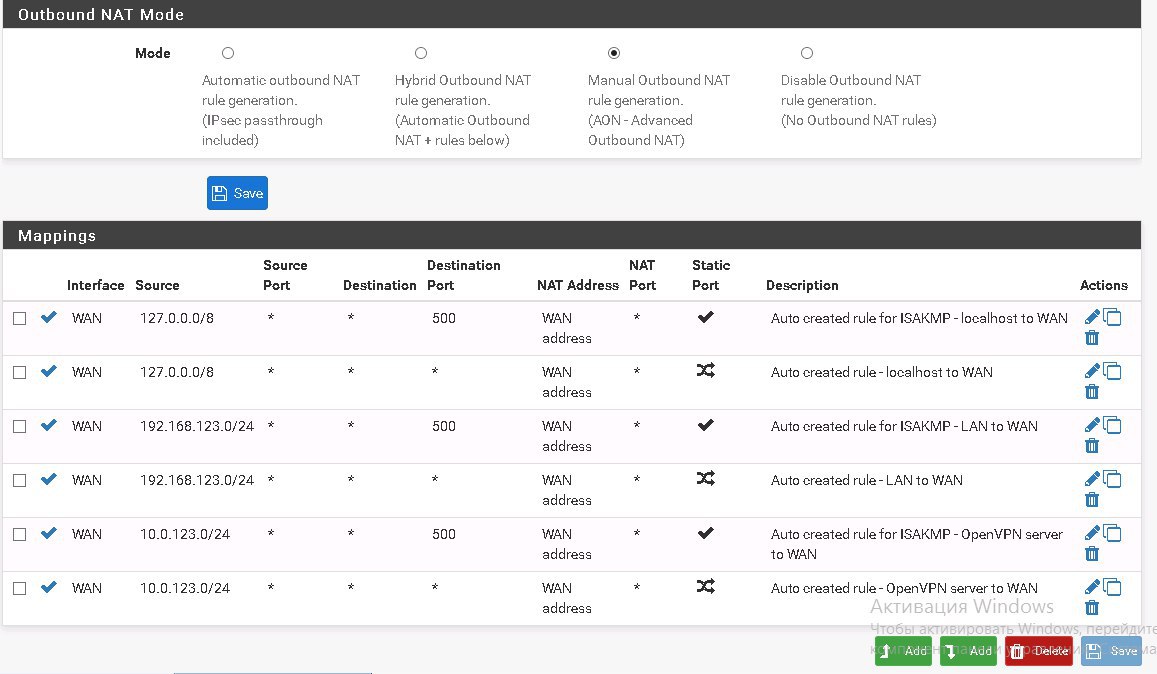Image resolution: width=1157 pixels, height=674 pixels.
Task: Edit the 'localhost to WAN' rule
Action: (1092, 371)
